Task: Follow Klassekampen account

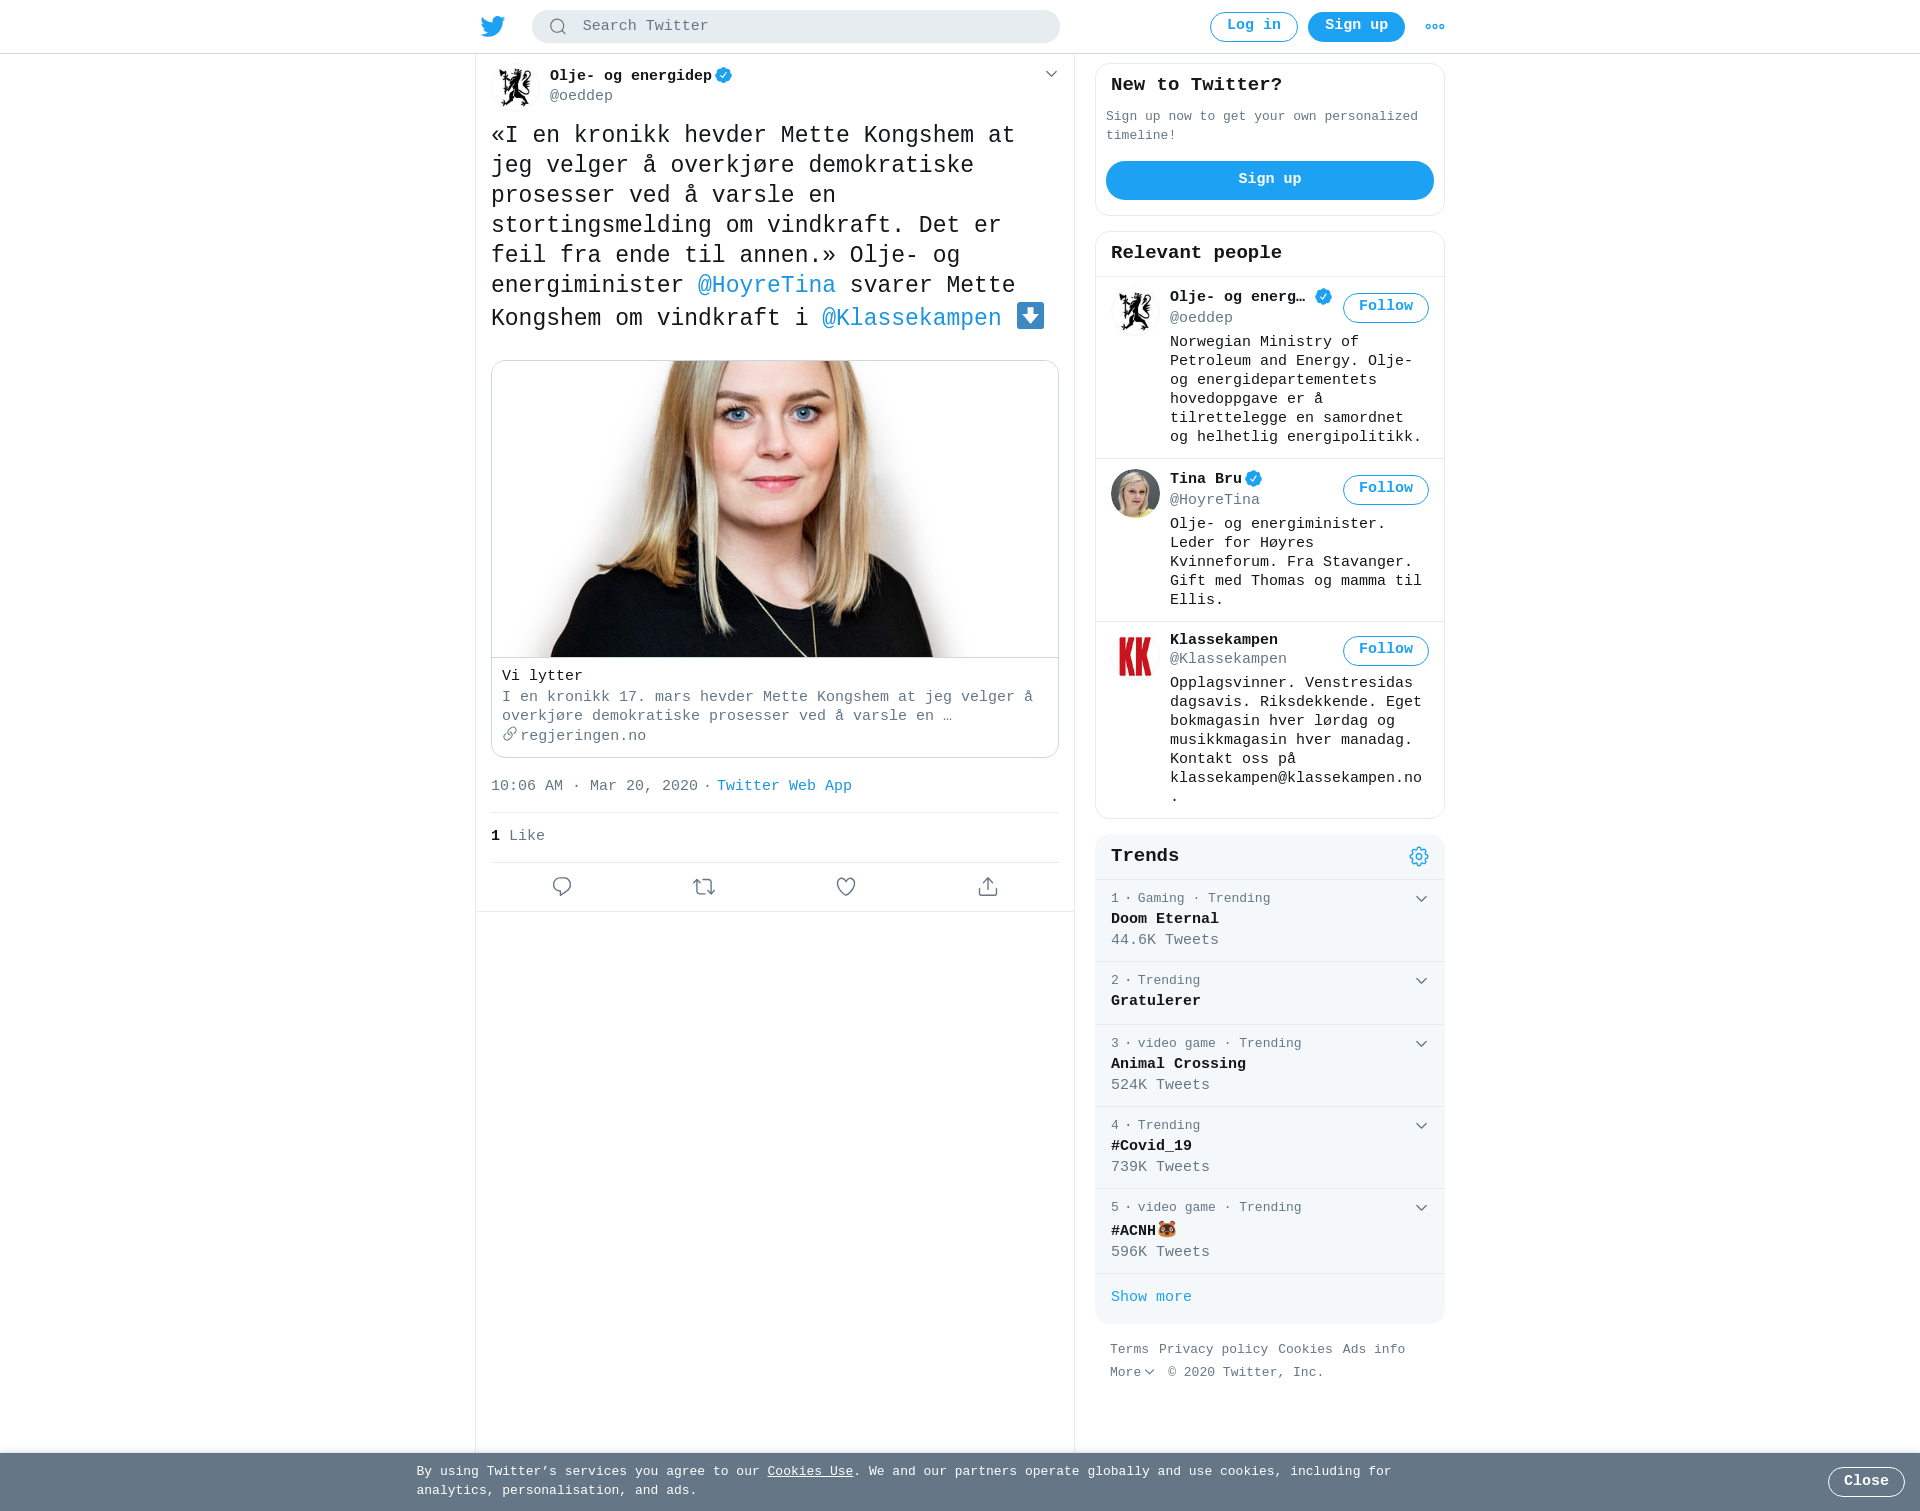Action: [1386, 651]
